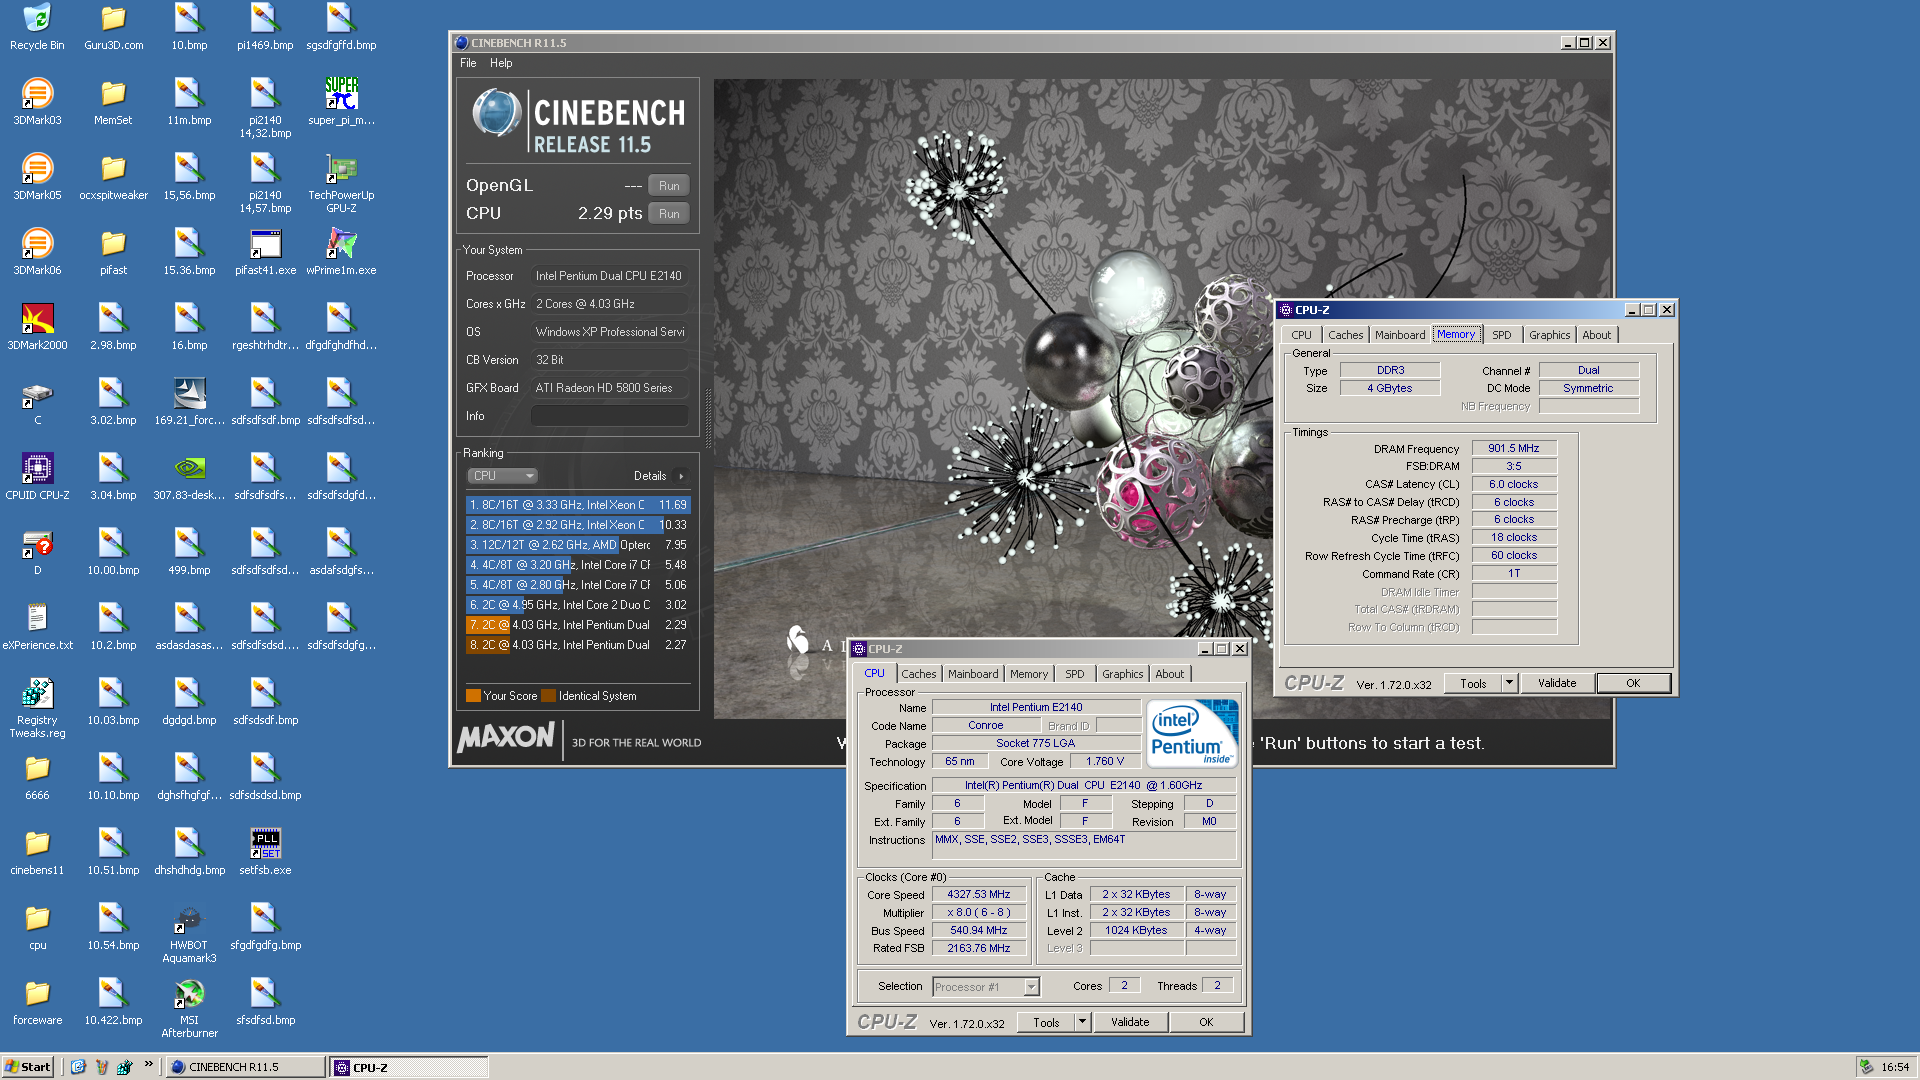
Task: Open the forceware folder icon
Action: pos(37,1002)
